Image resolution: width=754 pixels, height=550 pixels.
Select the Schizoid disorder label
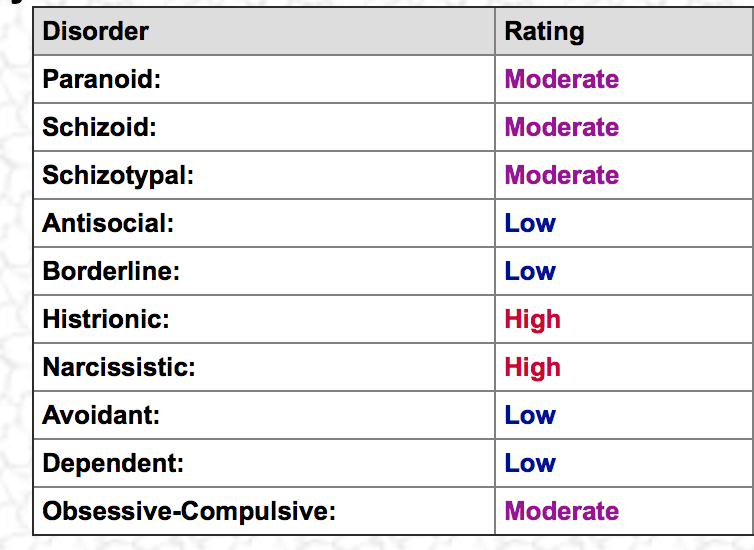[100, 127]
